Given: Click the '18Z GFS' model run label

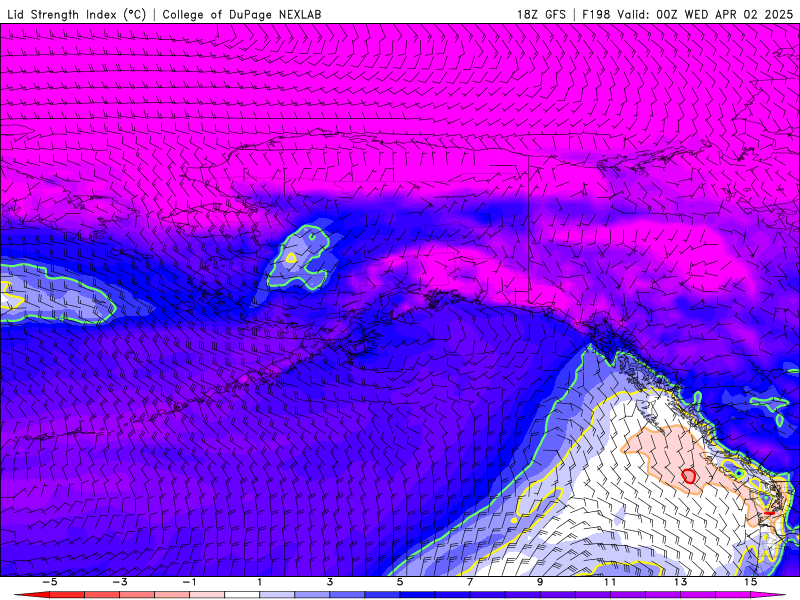Looking at the screenshot, I should pyautogui.click(x=541, y=14).
